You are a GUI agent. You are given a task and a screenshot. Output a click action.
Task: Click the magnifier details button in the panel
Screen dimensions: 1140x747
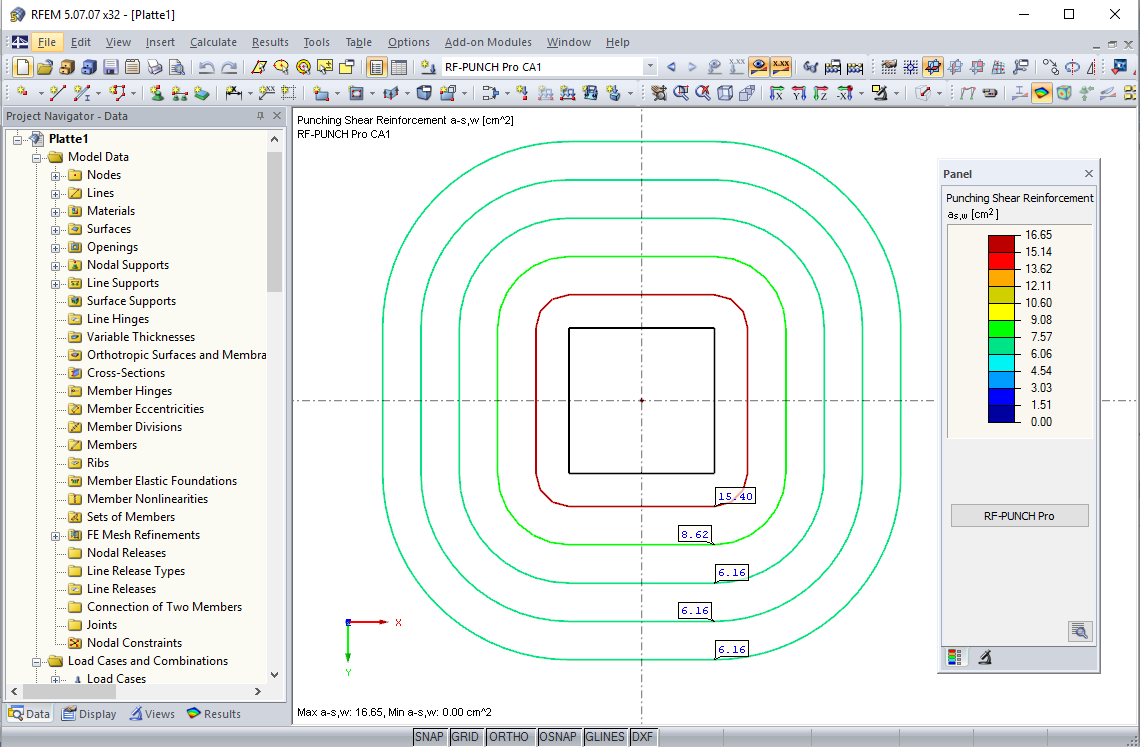(x=1080, y=631)
